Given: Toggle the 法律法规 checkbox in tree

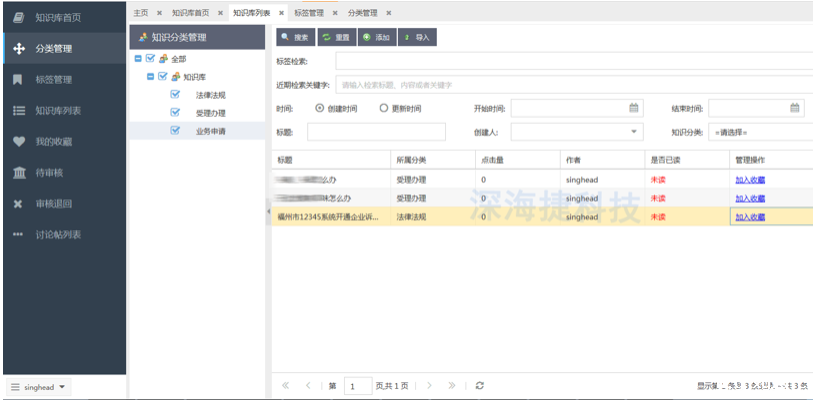Looking at the screenshot, I should (174, 95).
